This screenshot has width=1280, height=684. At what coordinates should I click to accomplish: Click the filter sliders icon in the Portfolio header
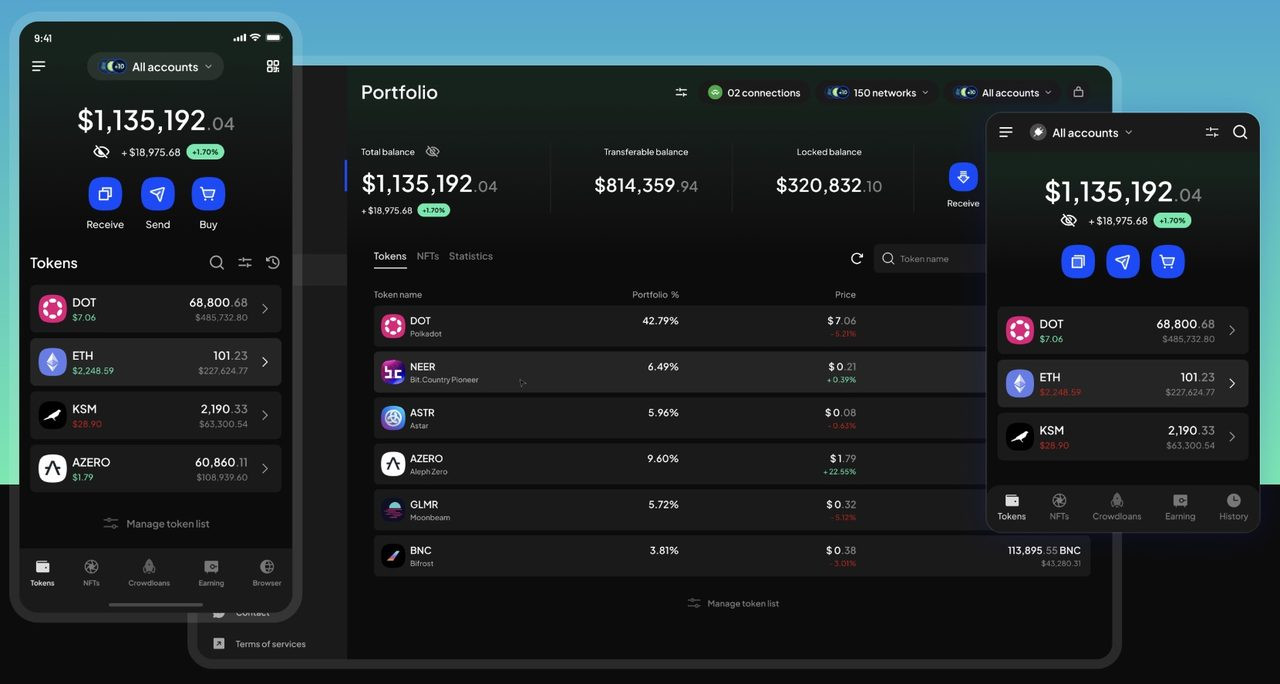tap(680, 91)
